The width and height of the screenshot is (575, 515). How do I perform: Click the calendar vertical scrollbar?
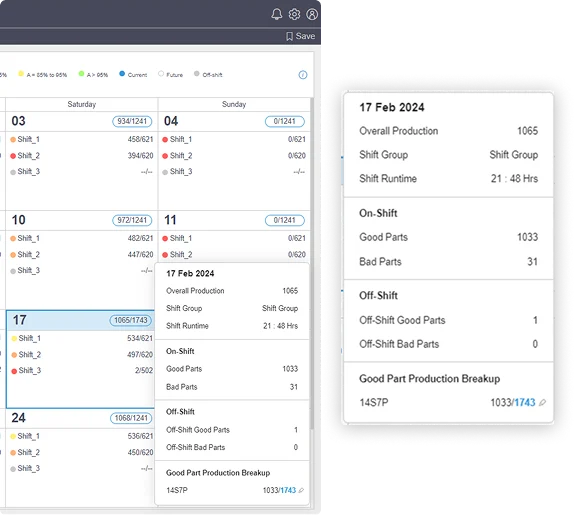[x=312, y=264]
